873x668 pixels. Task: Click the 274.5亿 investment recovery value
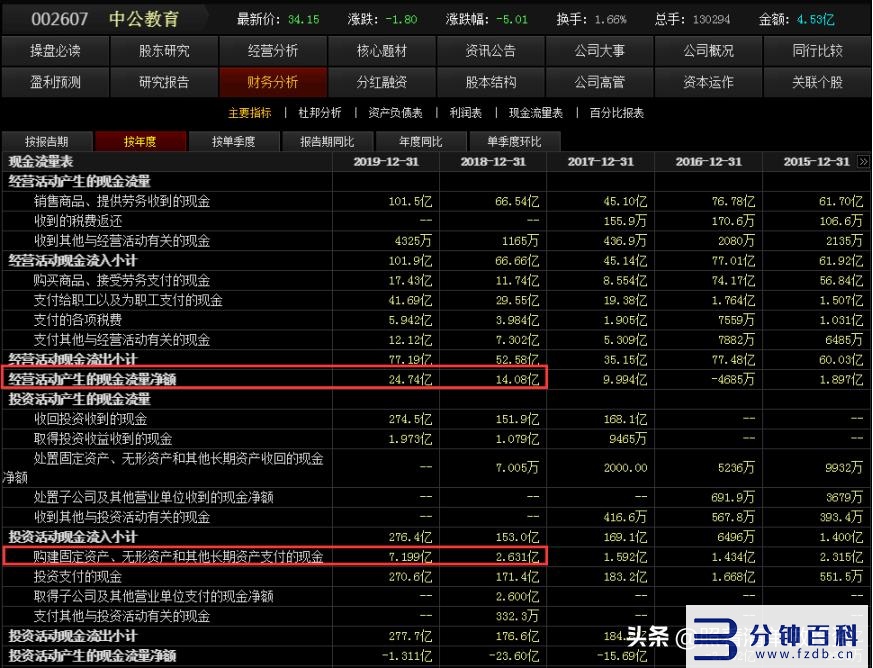[x=410, y=419]
